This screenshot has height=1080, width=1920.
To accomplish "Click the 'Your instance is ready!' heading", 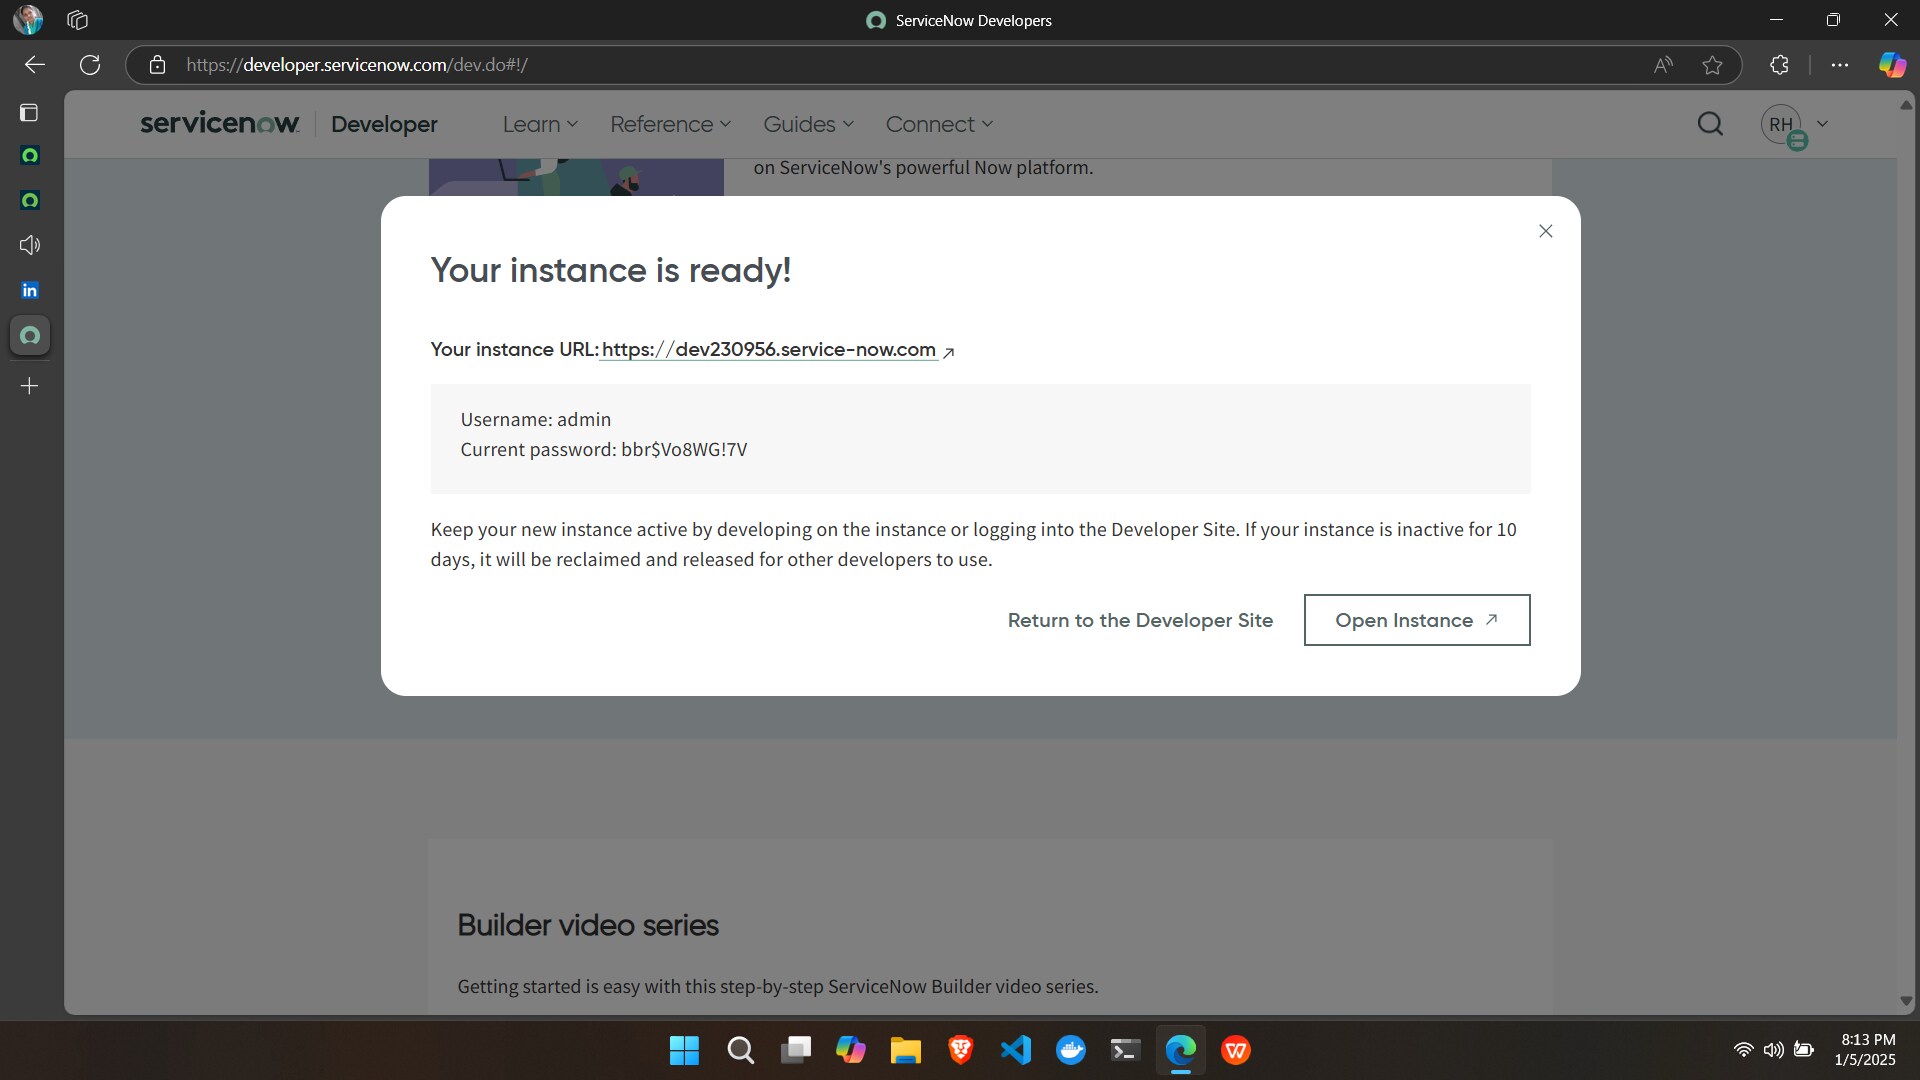I will coord(611,270).
